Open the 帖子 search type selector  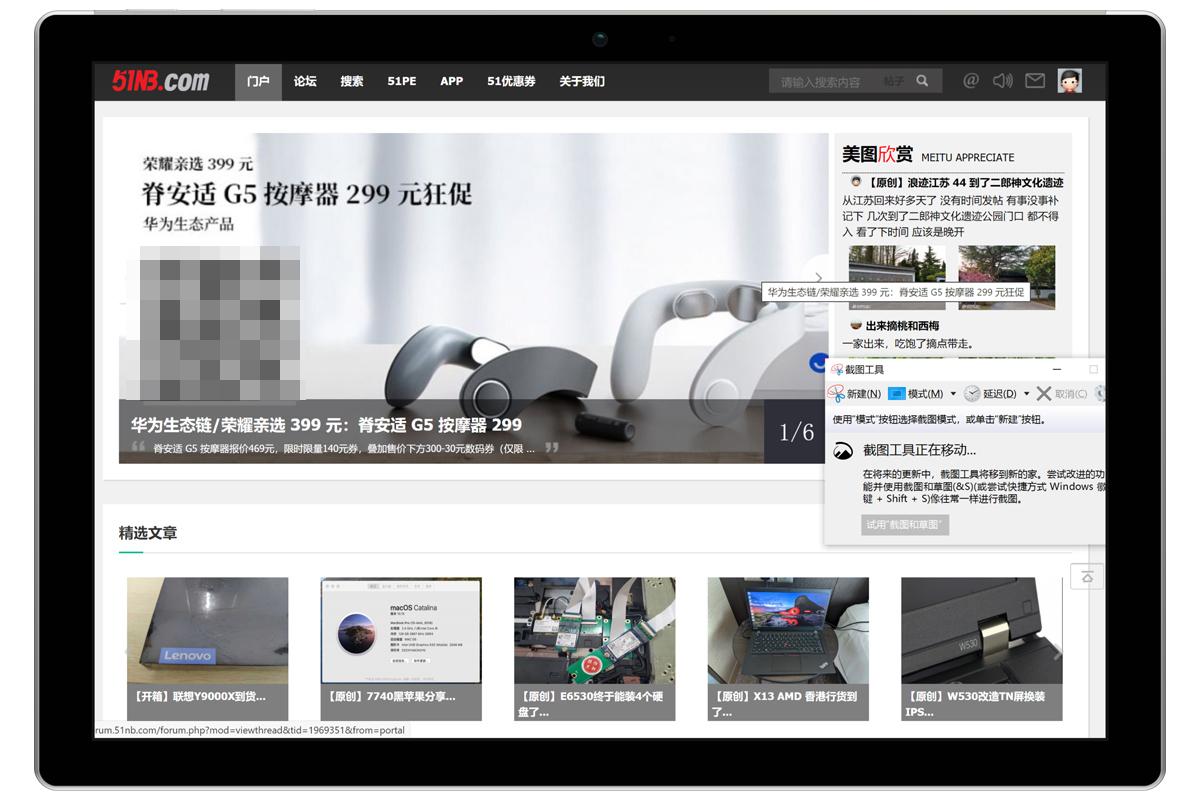(893, 81)
